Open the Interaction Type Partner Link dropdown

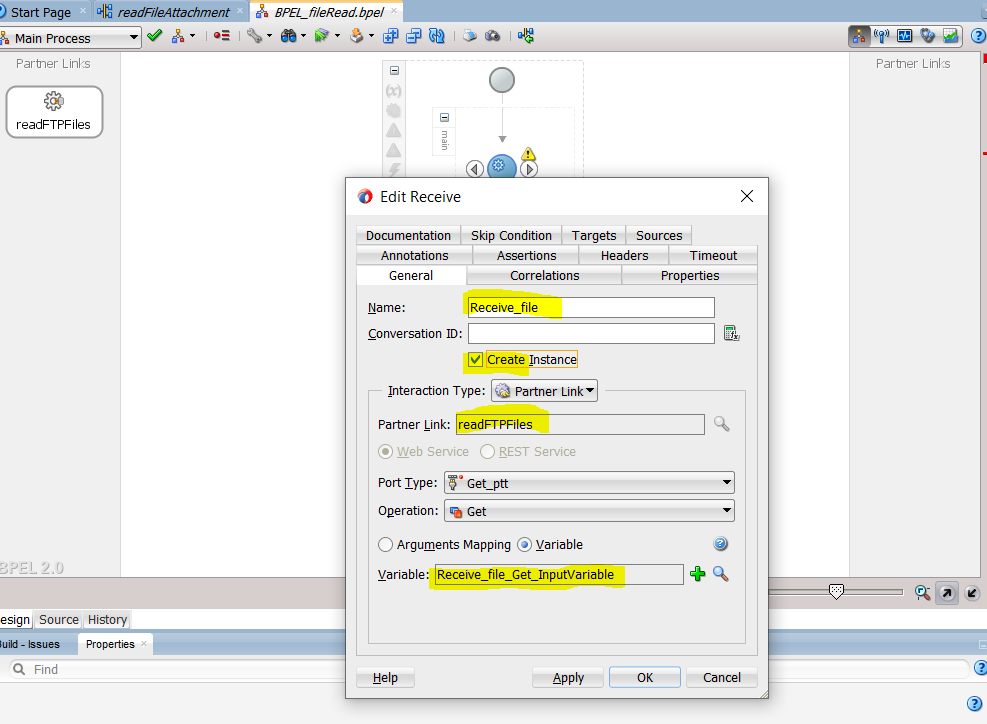pyautogui.click(x=544, y=391)
